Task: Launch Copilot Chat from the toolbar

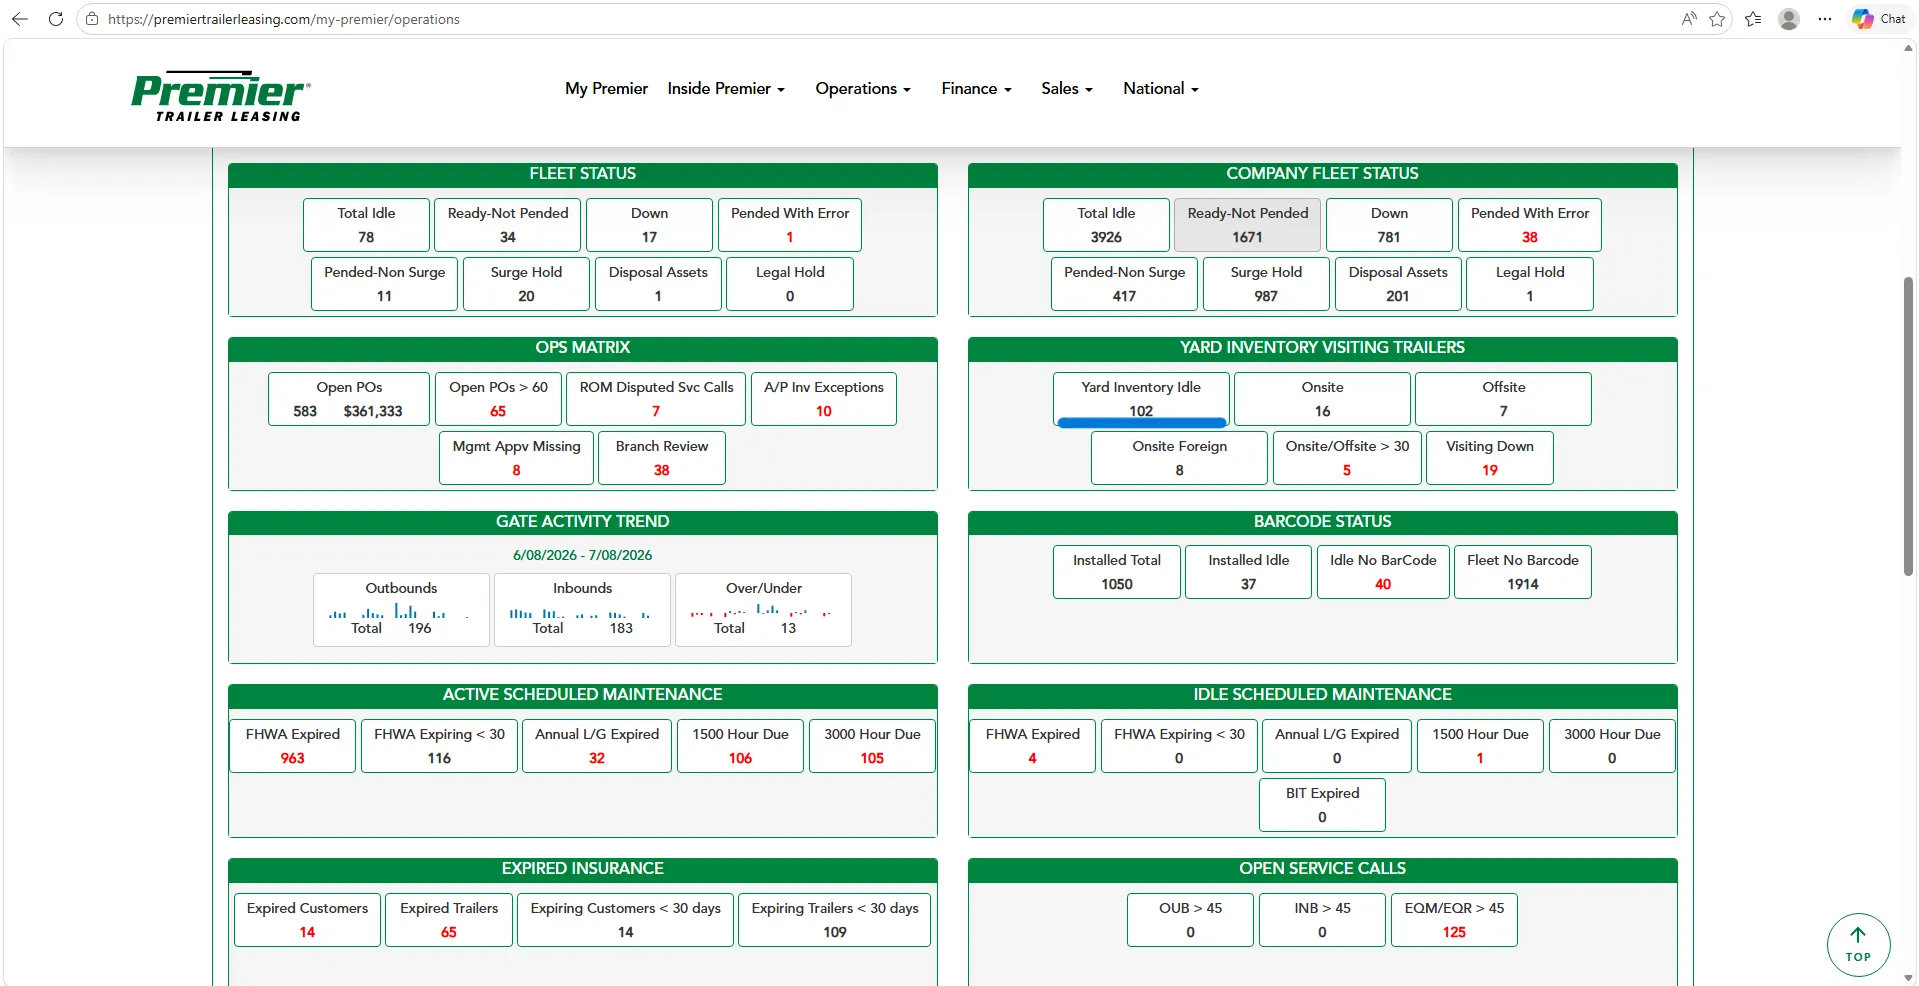Action: pos(1880,19)
